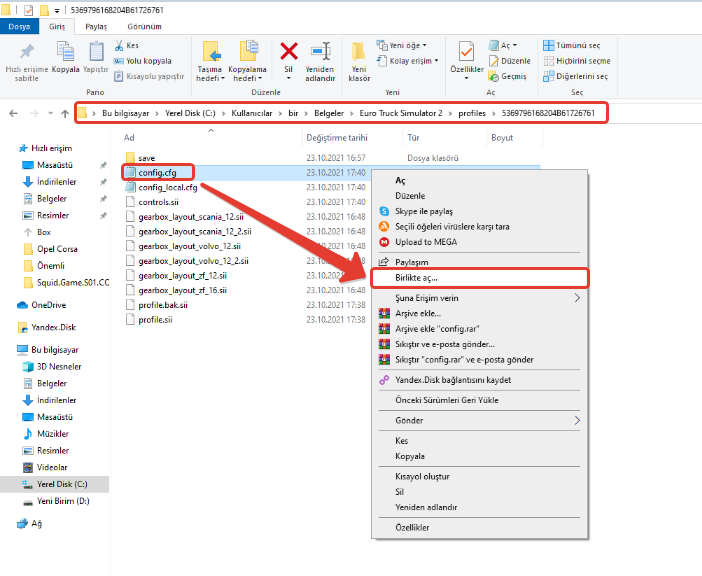Choose Upload to MEGA menu entry

coord(479,242)
